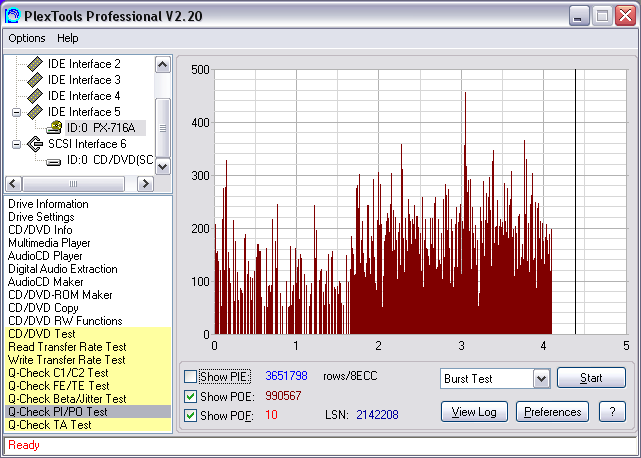Image resolution: width=641 pixels, height=458 pixels.
Task: Click the LSN value 2142208
Action: pyautogui.click(x=377, y=415)
